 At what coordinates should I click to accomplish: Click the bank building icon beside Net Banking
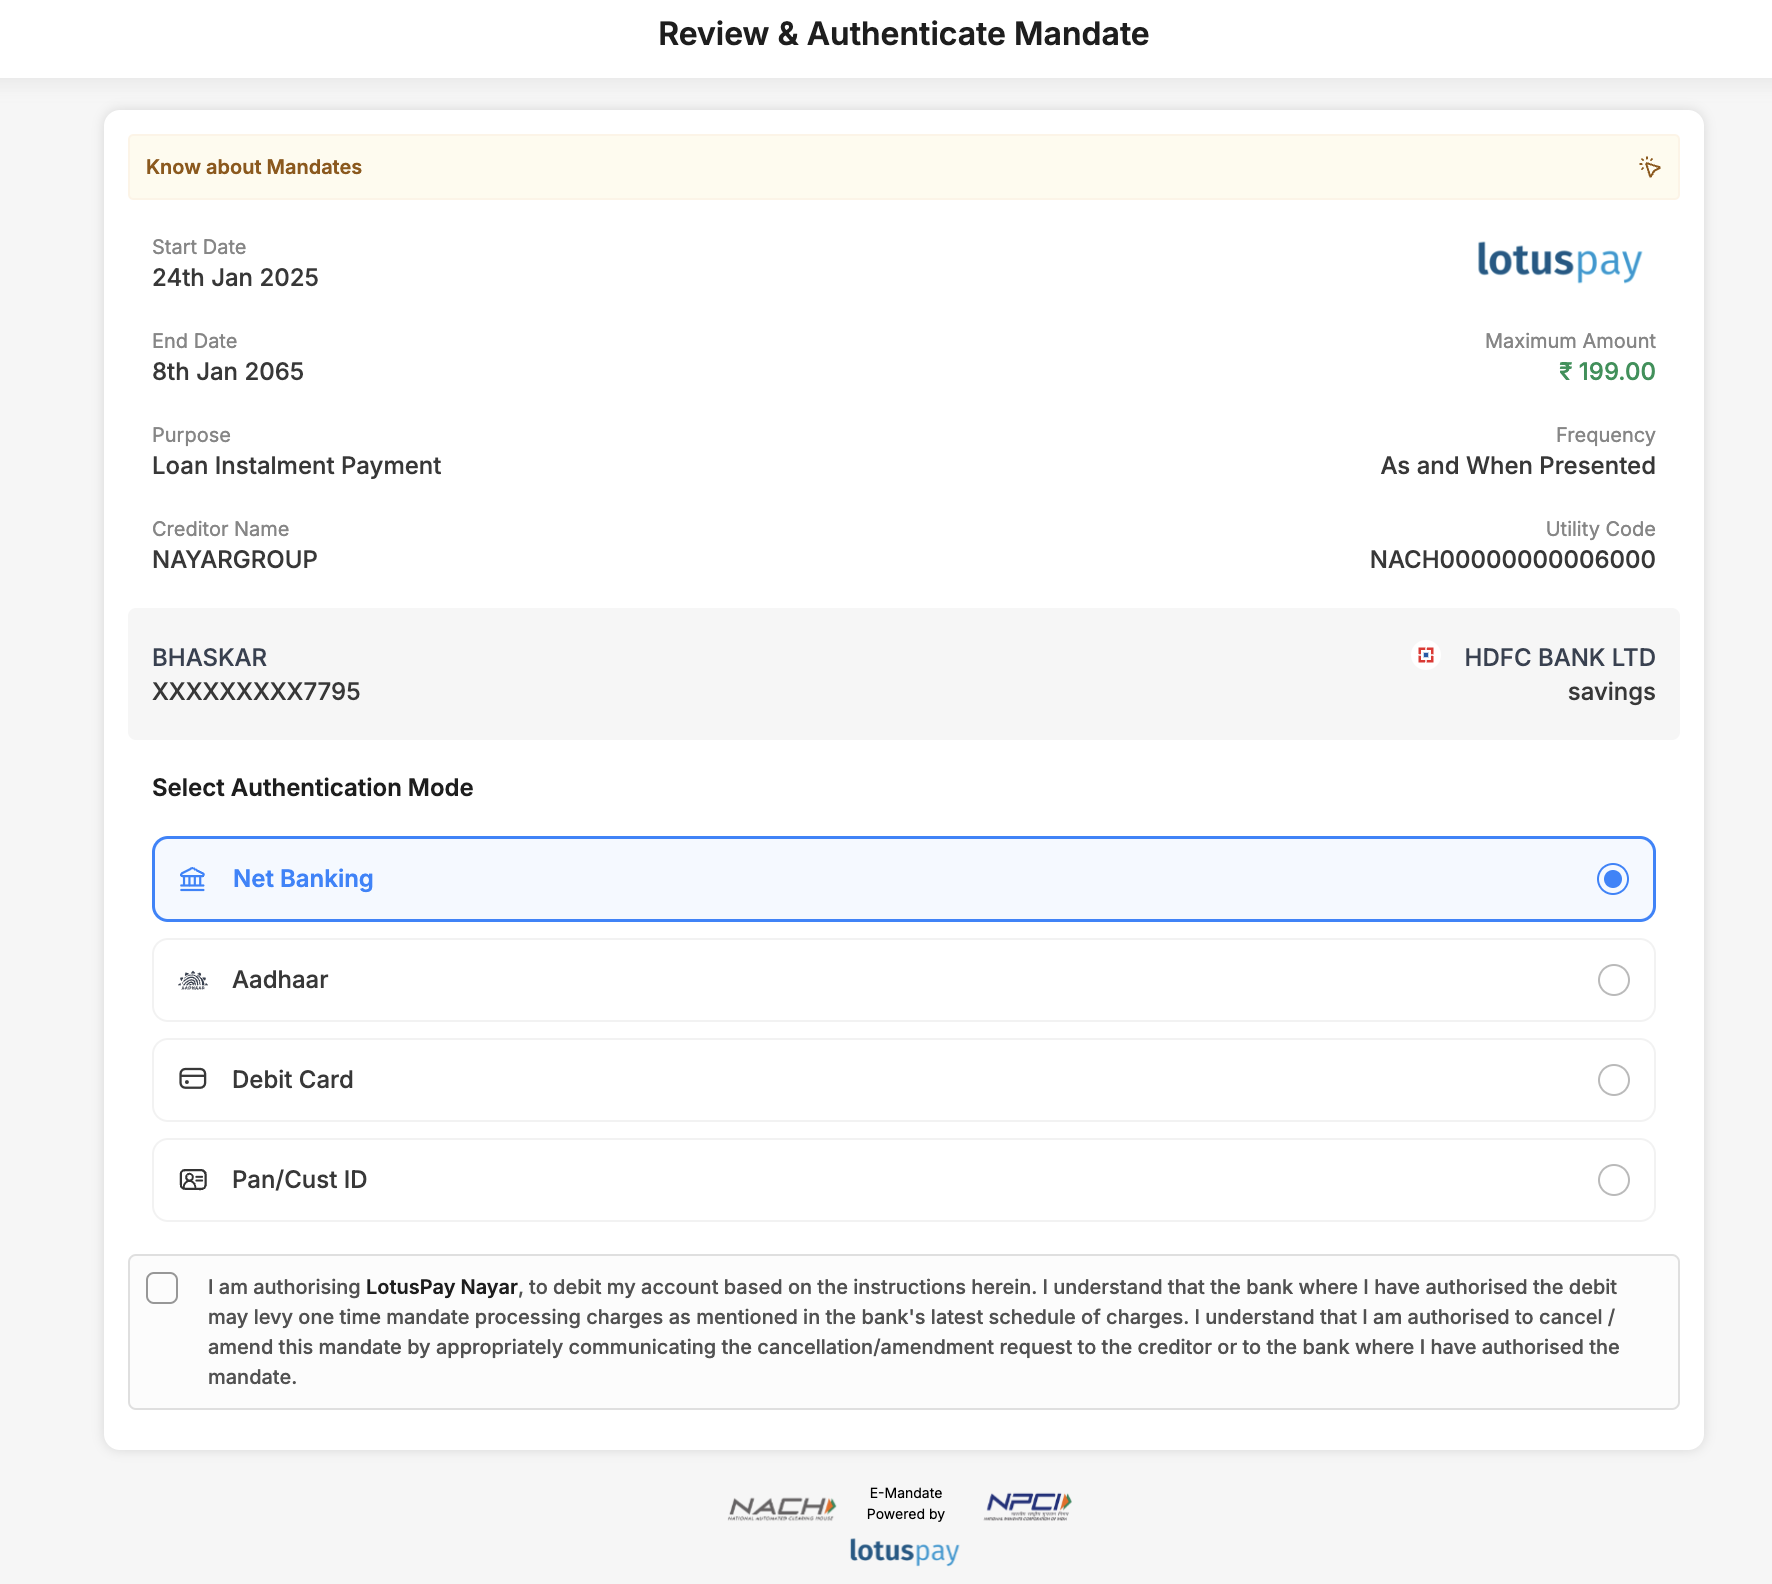191,879
